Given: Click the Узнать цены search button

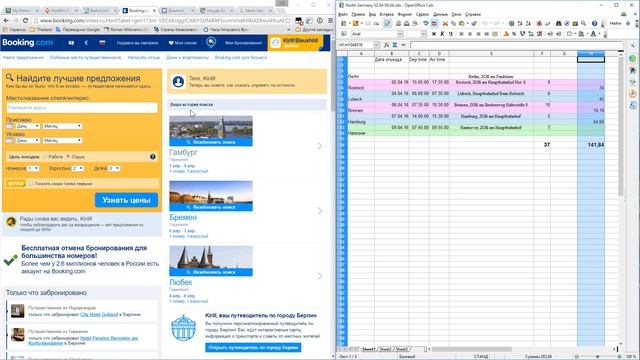Looking at the screenshot, I should click(x=126, y=200).
